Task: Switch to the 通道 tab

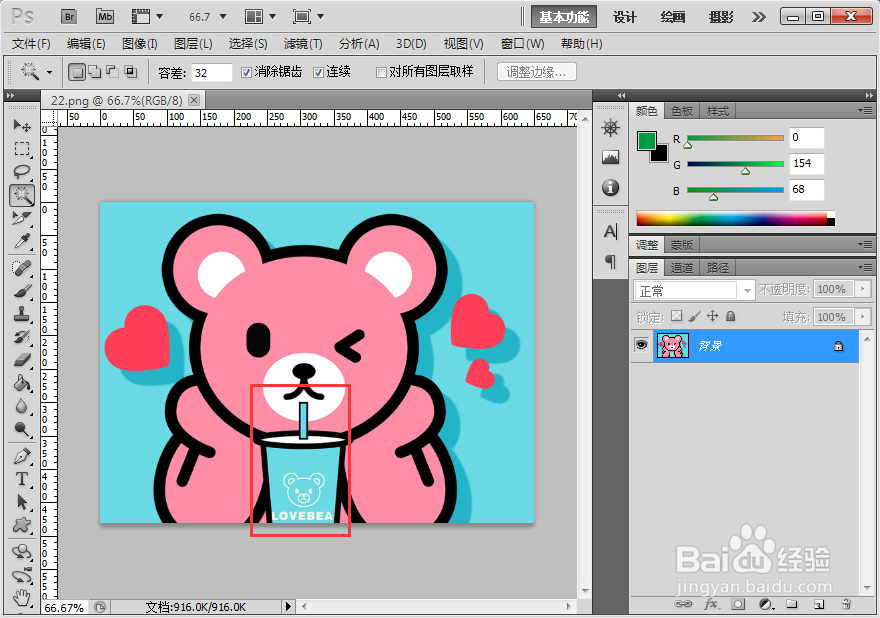Action: point(682,268)
